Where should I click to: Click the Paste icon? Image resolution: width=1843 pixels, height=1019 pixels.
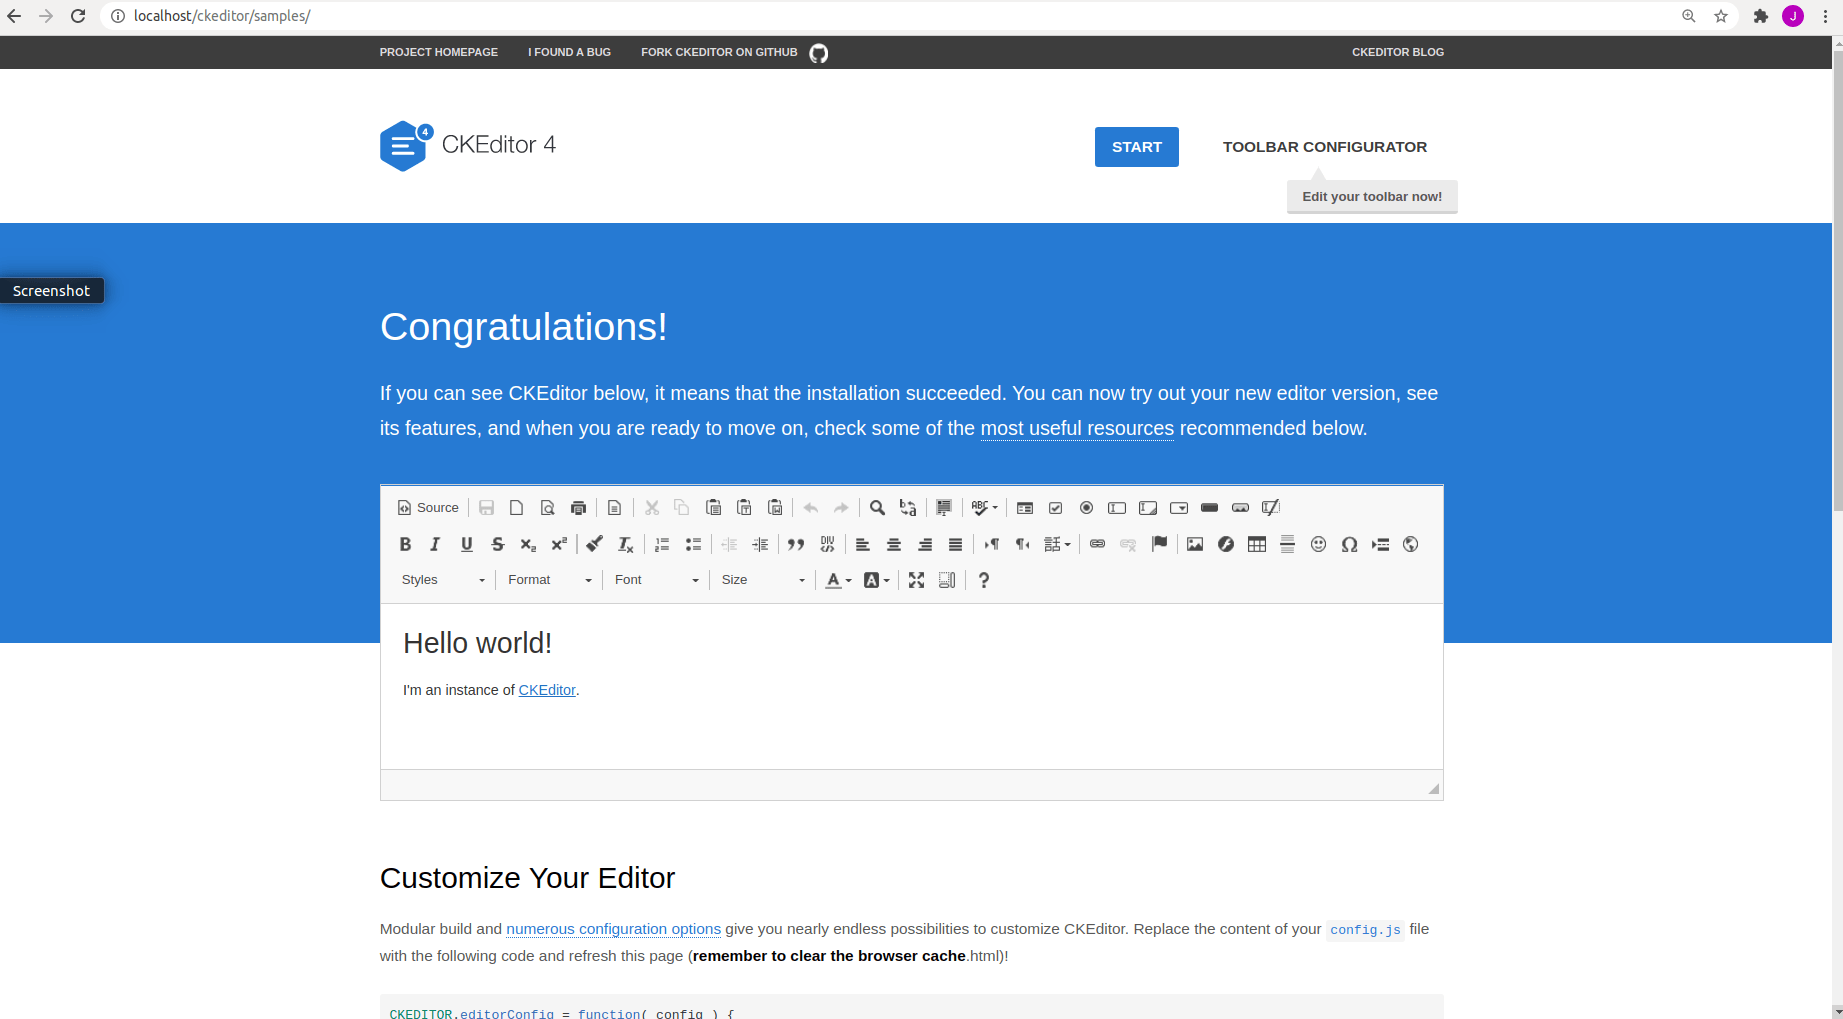point(713,508)
